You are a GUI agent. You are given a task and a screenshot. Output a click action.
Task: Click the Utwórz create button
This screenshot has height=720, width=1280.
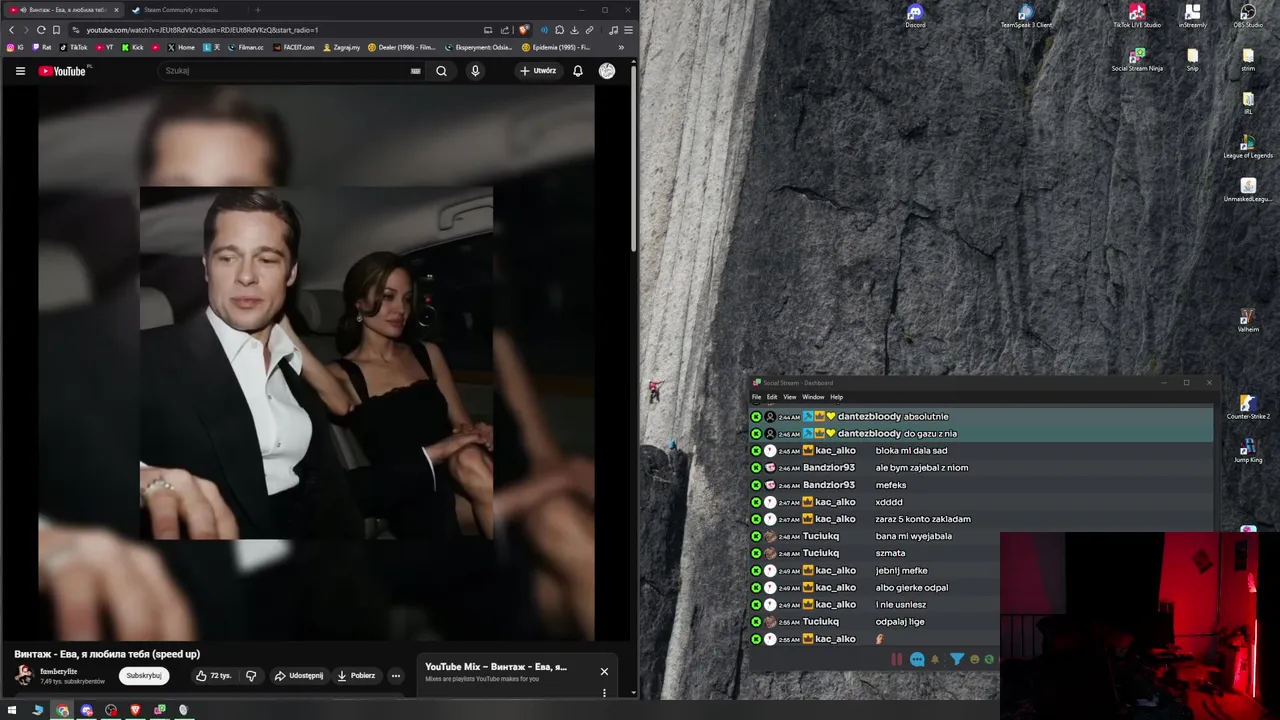pos(538,71)
